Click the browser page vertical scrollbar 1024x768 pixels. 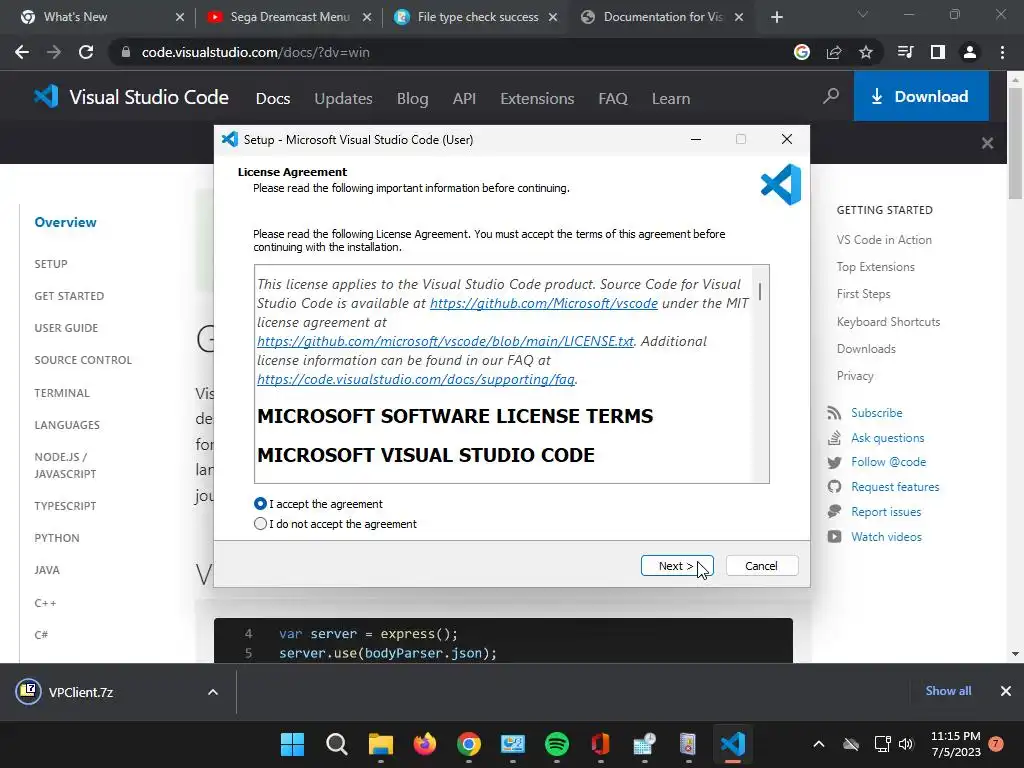pos(1015,144)
